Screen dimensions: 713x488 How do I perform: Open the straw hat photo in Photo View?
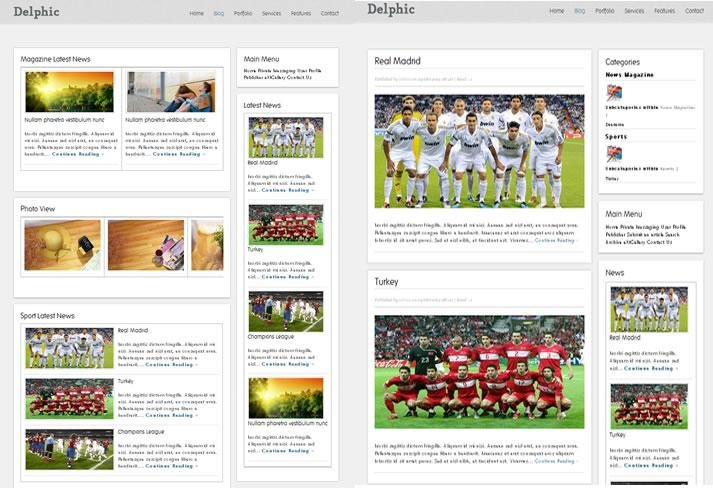tap(62, 245)
